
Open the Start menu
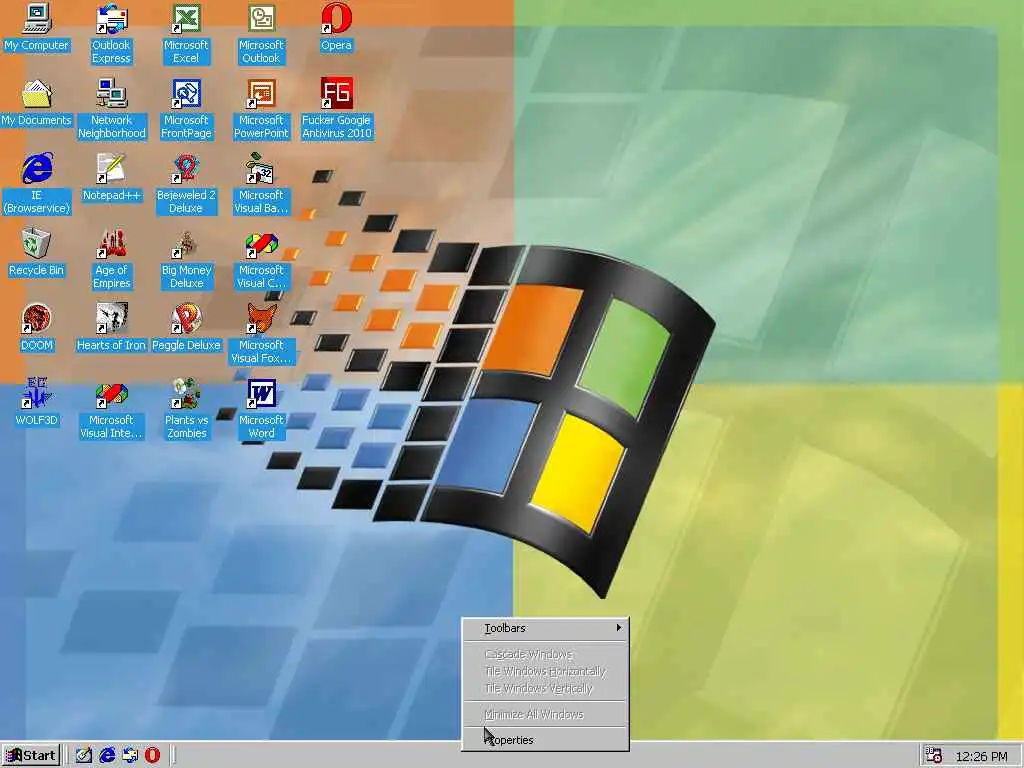tap(31, 756)
